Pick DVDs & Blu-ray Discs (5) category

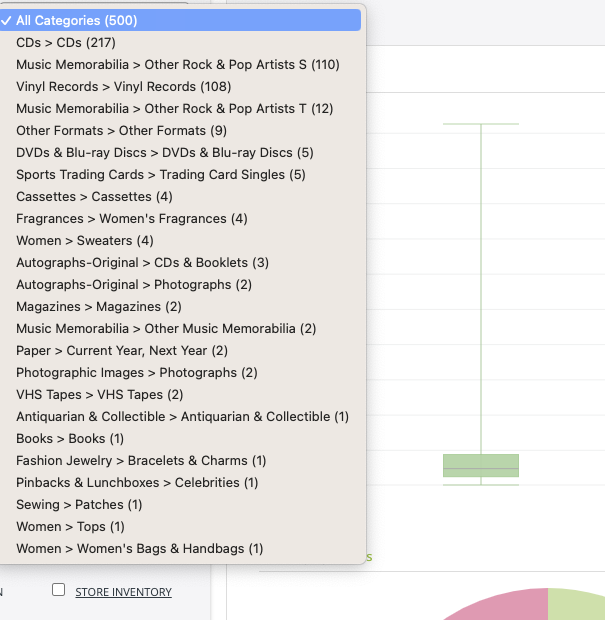[180, 153]
